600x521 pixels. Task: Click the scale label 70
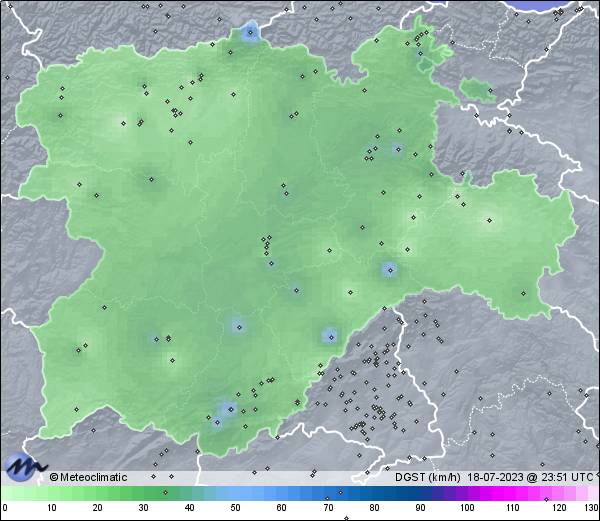(328, 508)
